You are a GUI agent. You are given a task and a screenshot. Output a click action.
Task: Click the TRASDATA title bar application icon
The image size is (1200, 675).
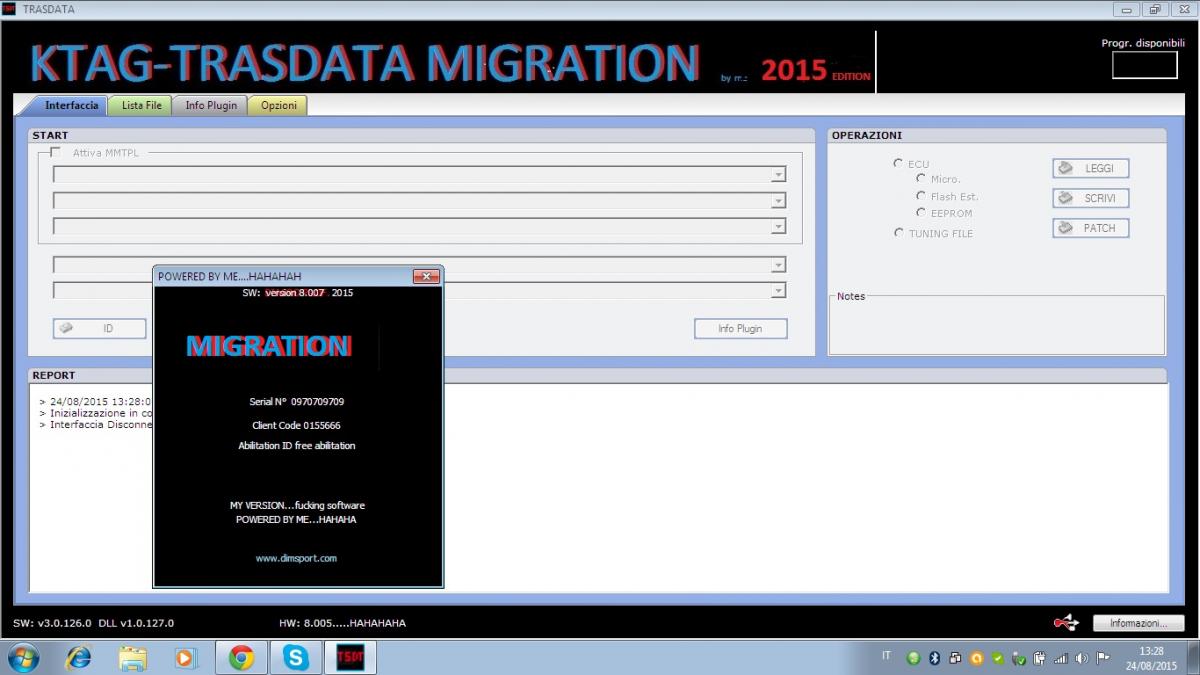pyautogui.click(x=9, y=9)
